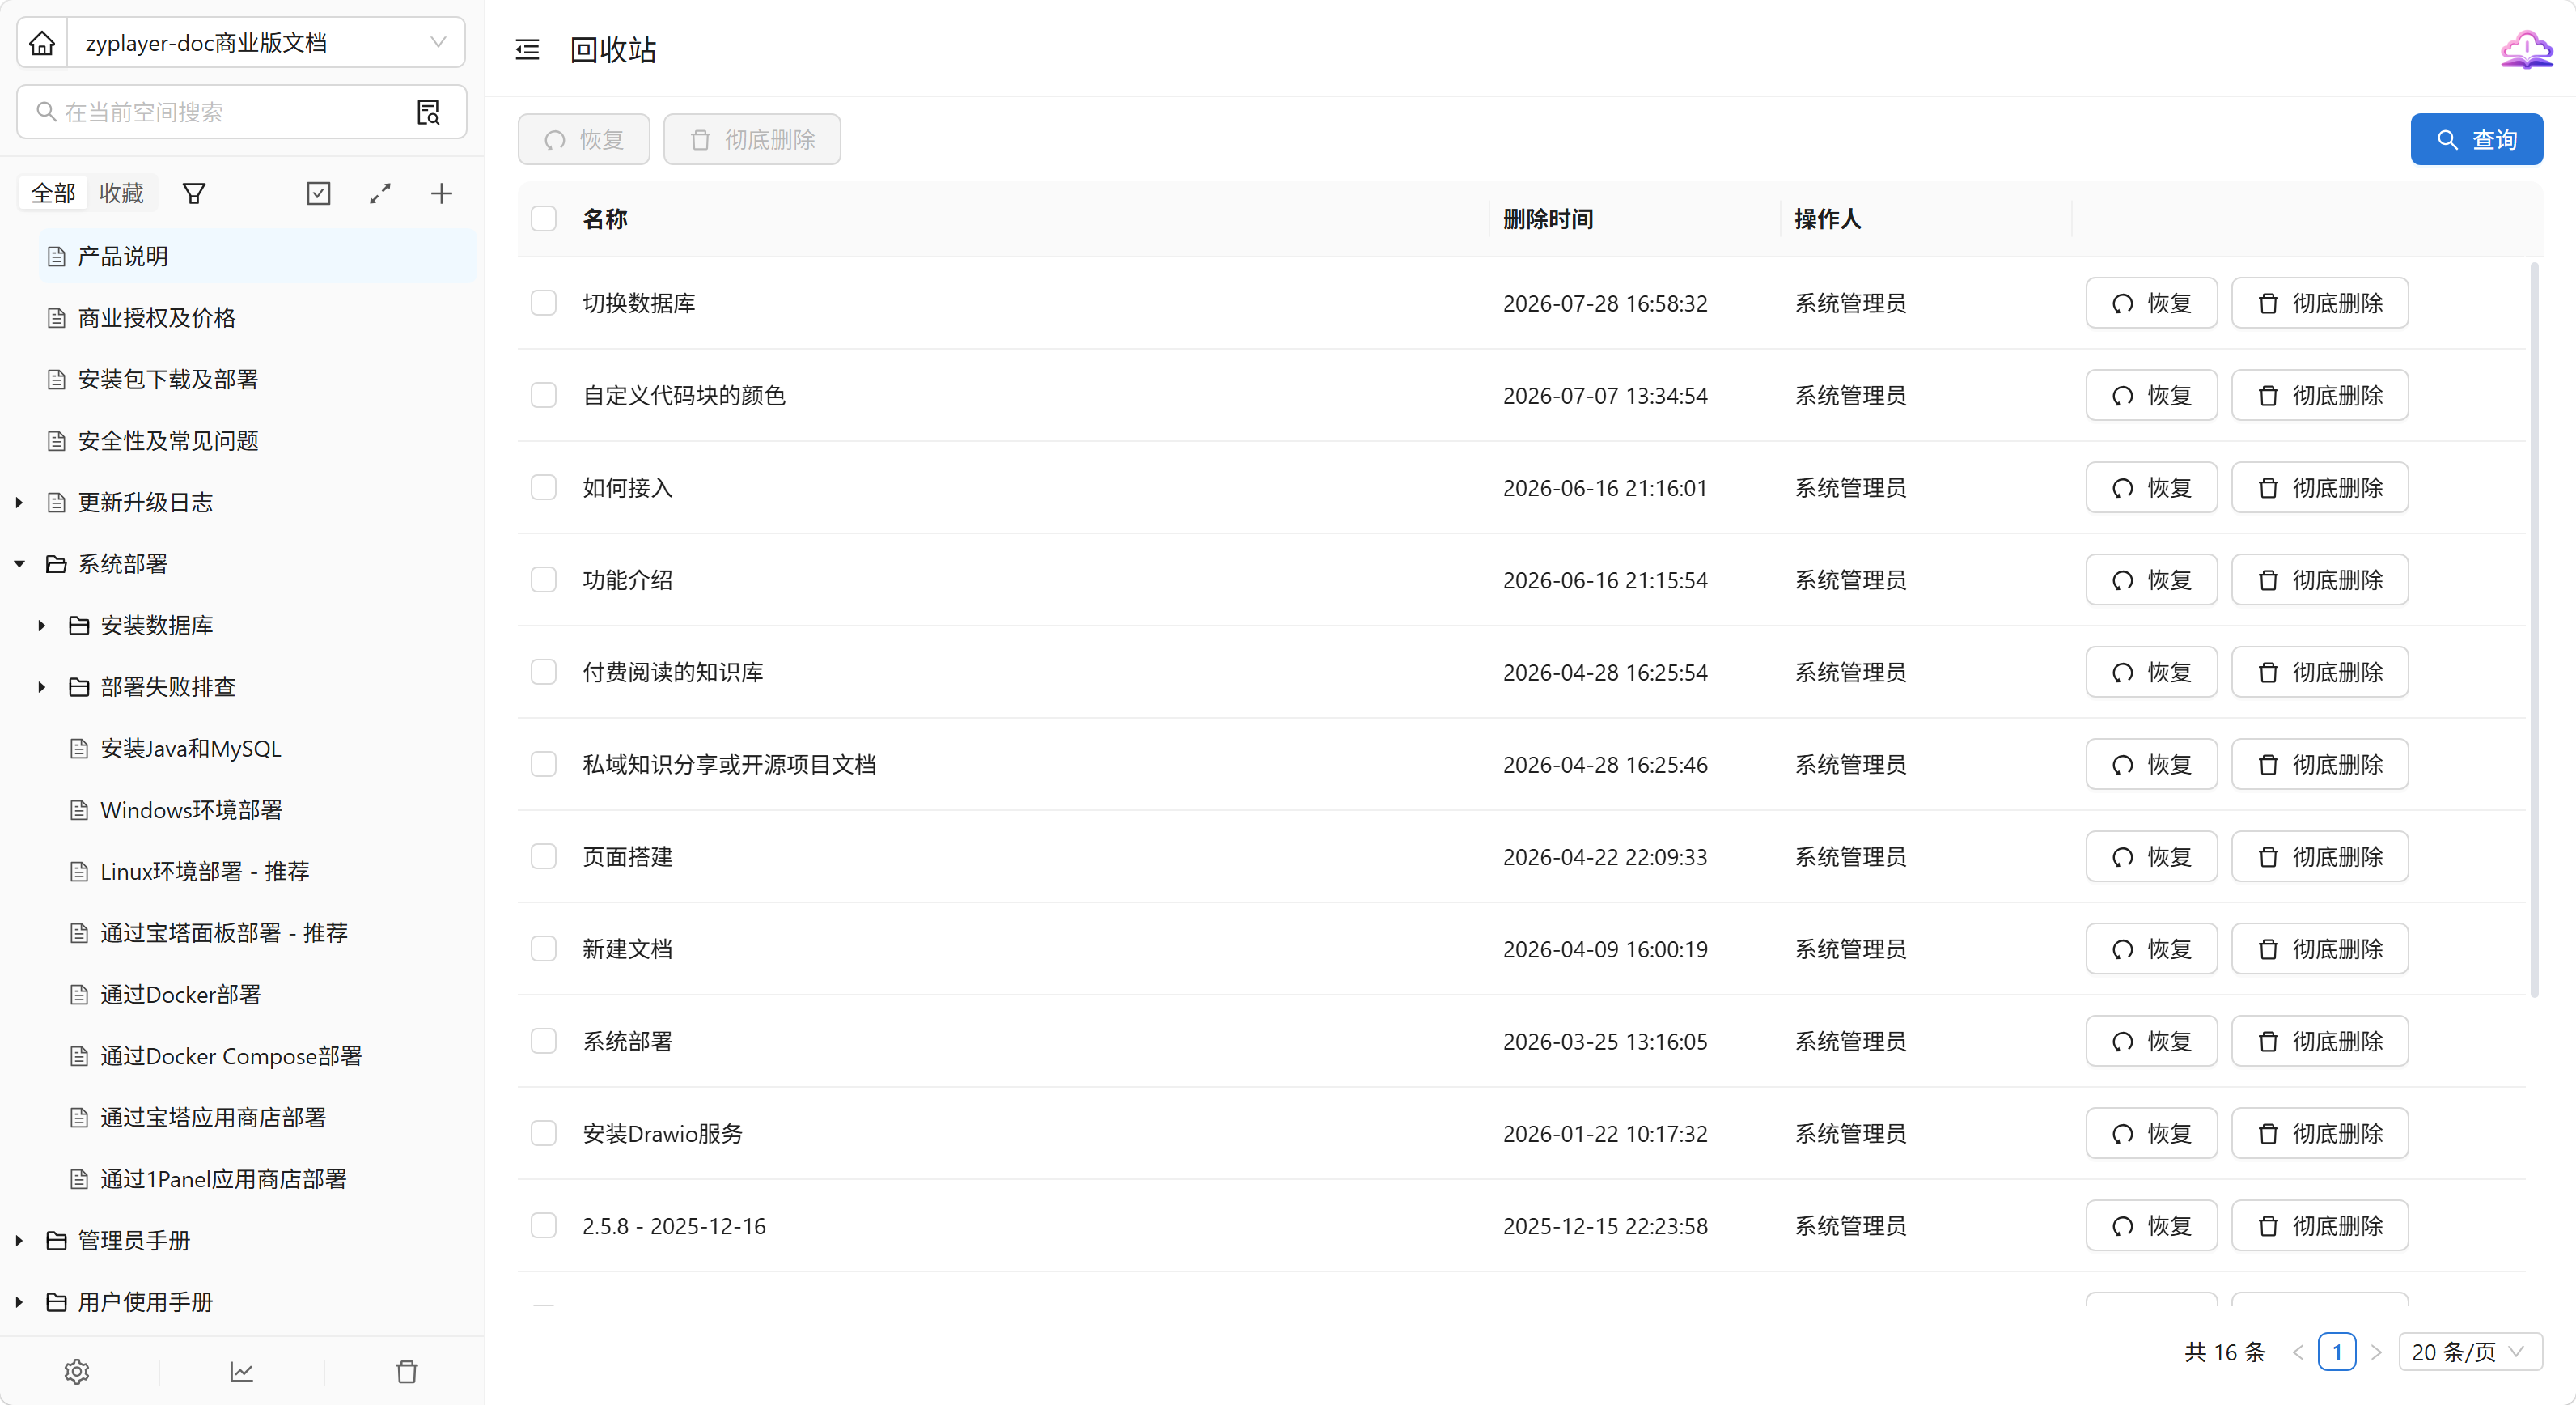Open the filter funnel icon
This screenshot has width=2576, height=1405.
[x=194, y=193]
